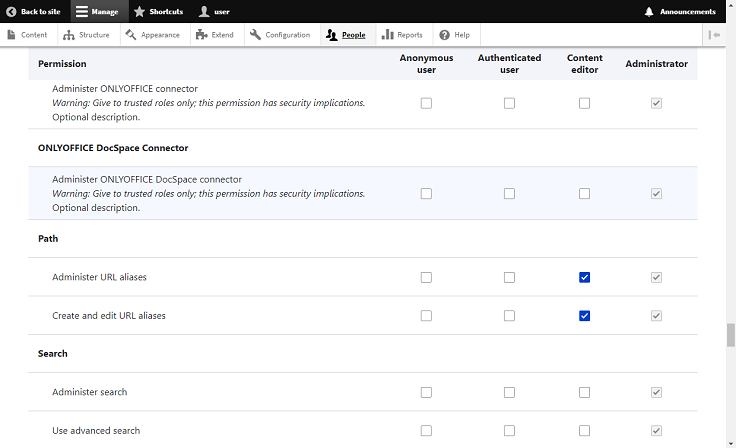736x448 pixels.
Task: Open Extend via its puzzle icon
Action: click(201, 35)
